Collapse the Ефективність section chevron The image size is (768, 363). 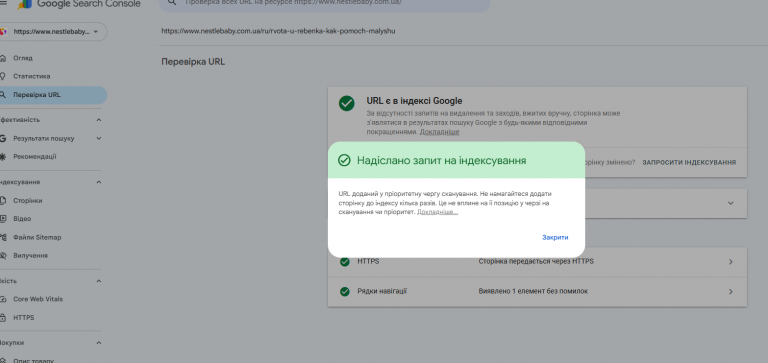(x=98, y=120)
